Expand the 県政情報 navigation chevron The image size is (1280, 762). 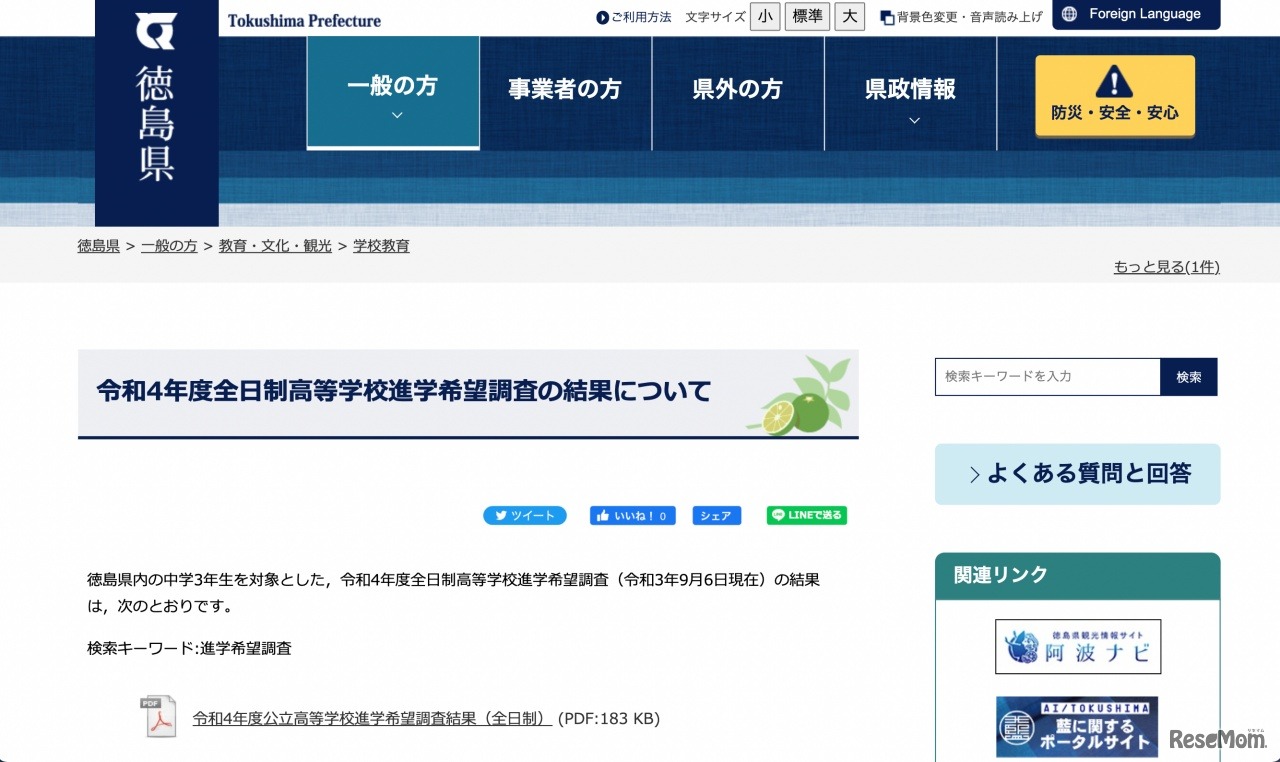tap(913, 120)
